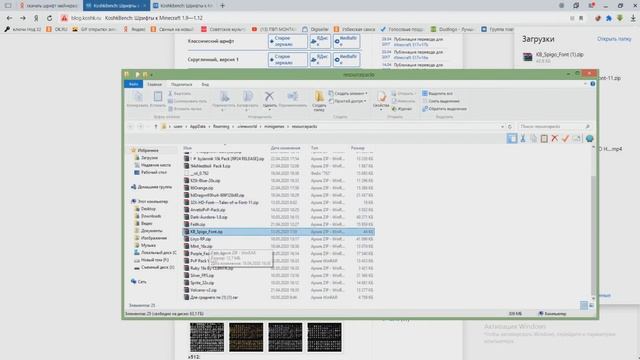Click the first Classic font mirror button

[x=287, y=41]
